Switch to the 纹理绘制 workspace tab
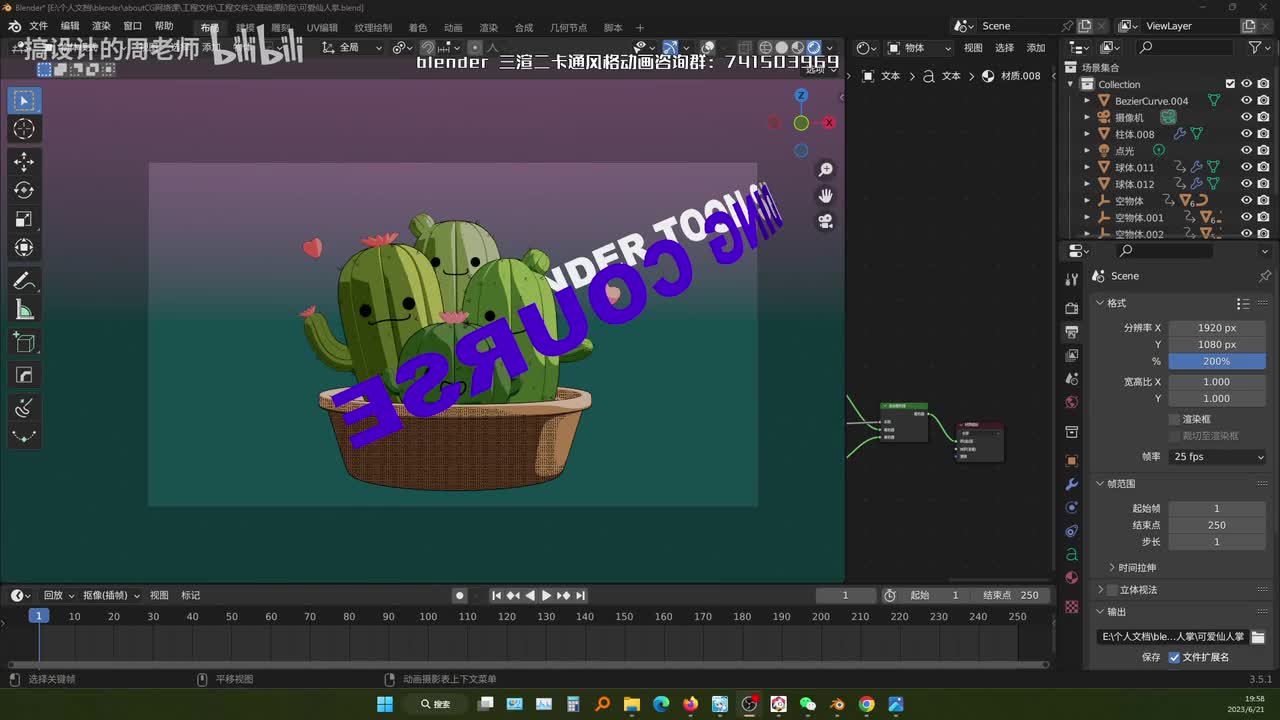 (x=373, y=28)
